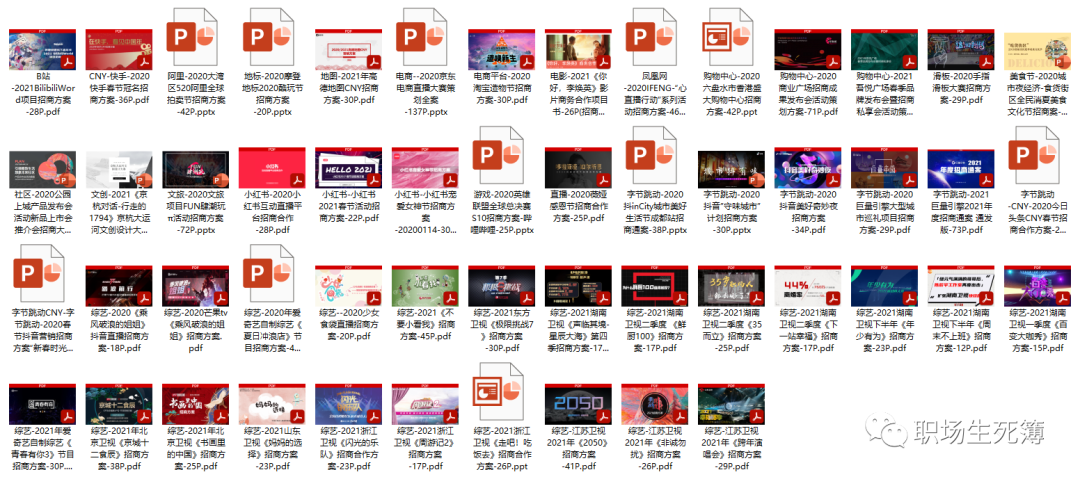Select the file name 湖南卫视一季度《百变大咖秀》-15P.pdf
This screenshot has width=1080, height=479.
click(x=1037, y=330)
